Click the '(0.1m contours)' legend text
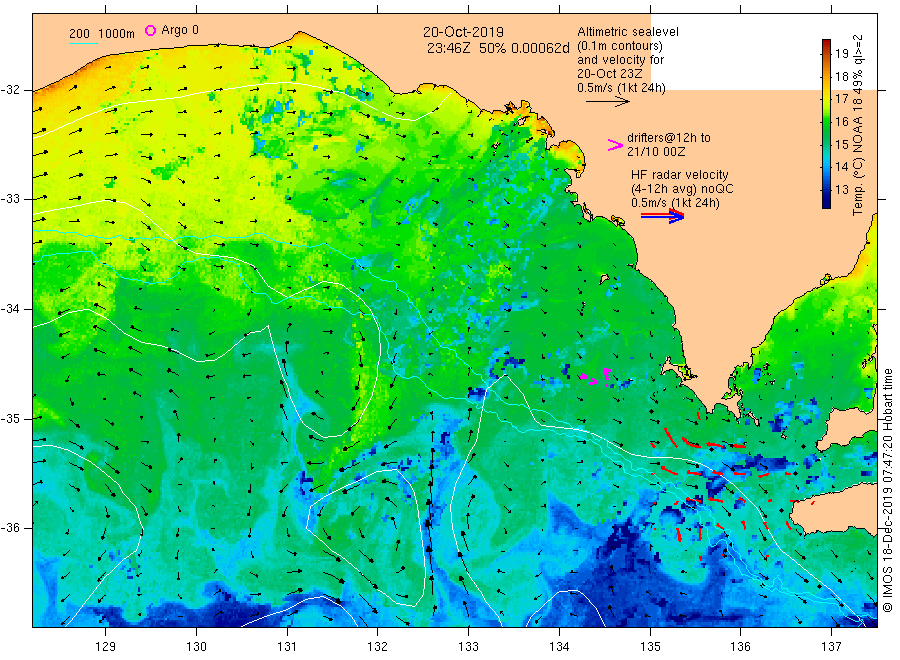900x660 pixels. (x=620, y=46)
